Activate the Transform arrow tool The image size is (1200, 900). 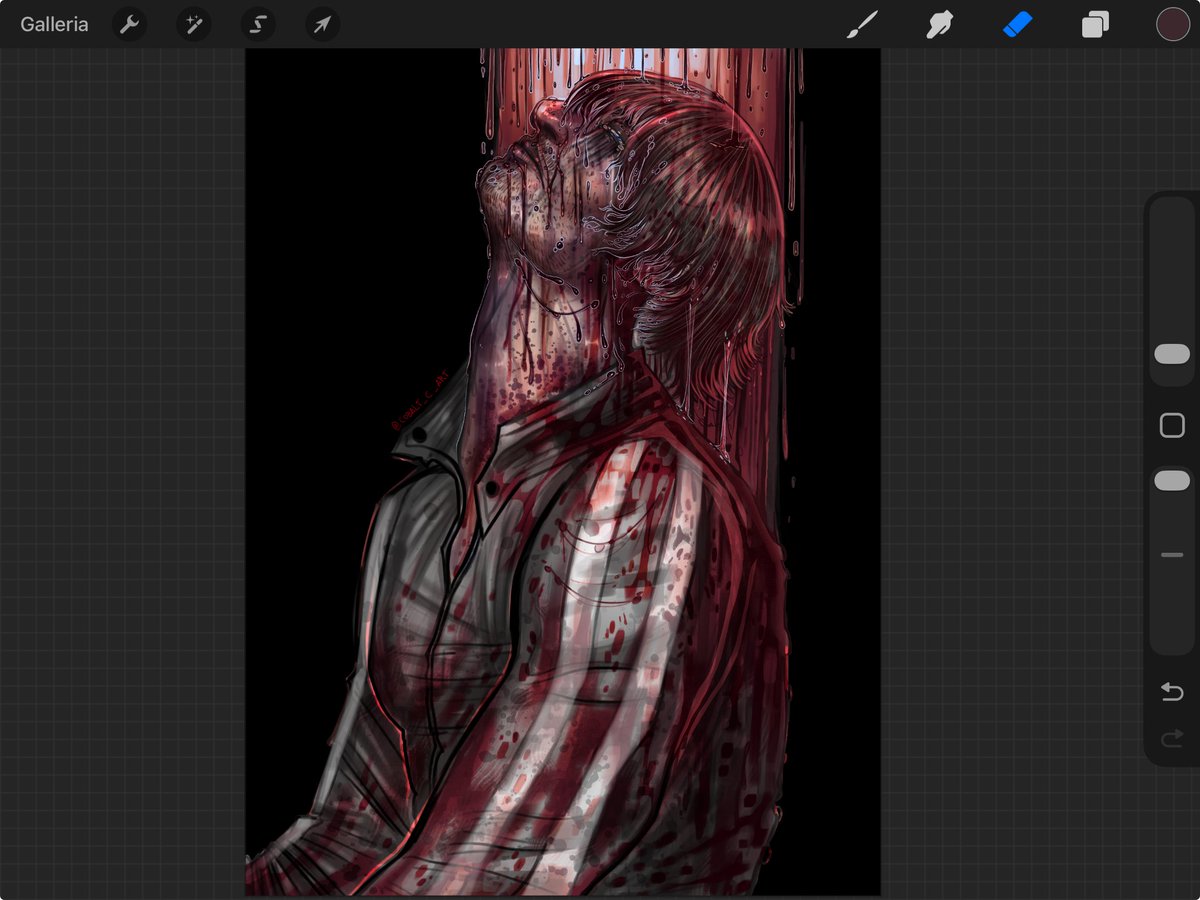click(322, 24)
